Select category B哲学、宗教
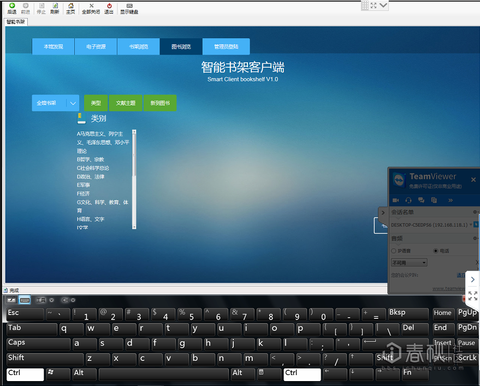The width and height of the screenshot is (480, 386). (90, 160)
